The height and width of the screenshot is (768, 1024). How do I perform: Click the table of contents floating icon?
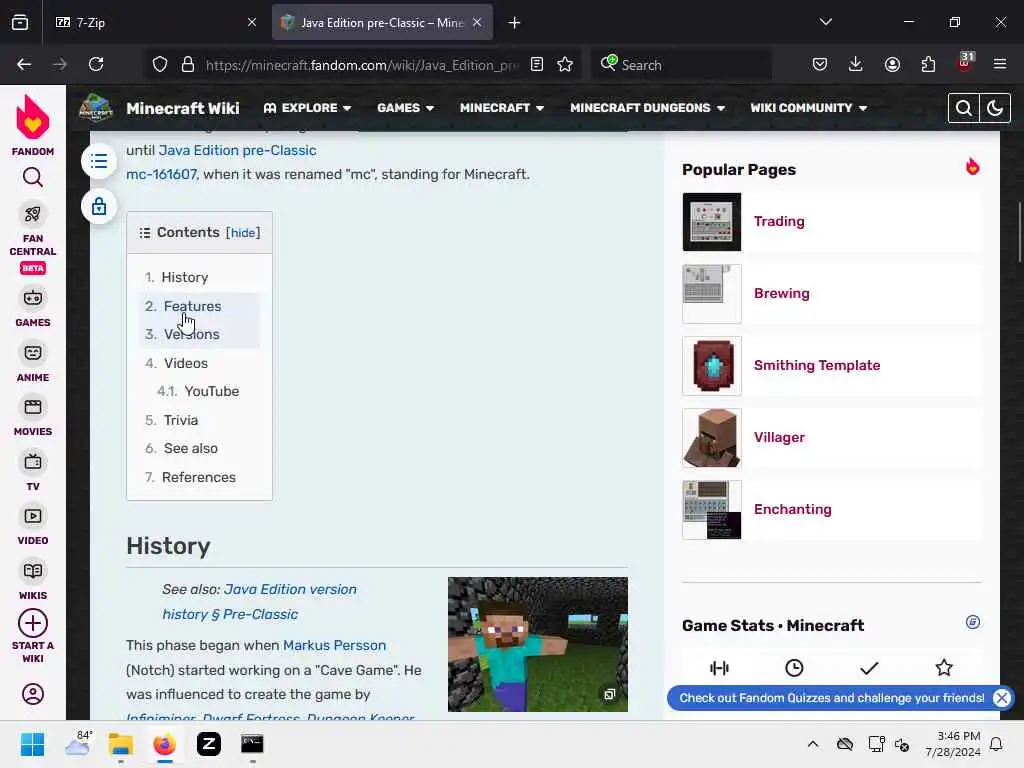click(x=99, y=161)
